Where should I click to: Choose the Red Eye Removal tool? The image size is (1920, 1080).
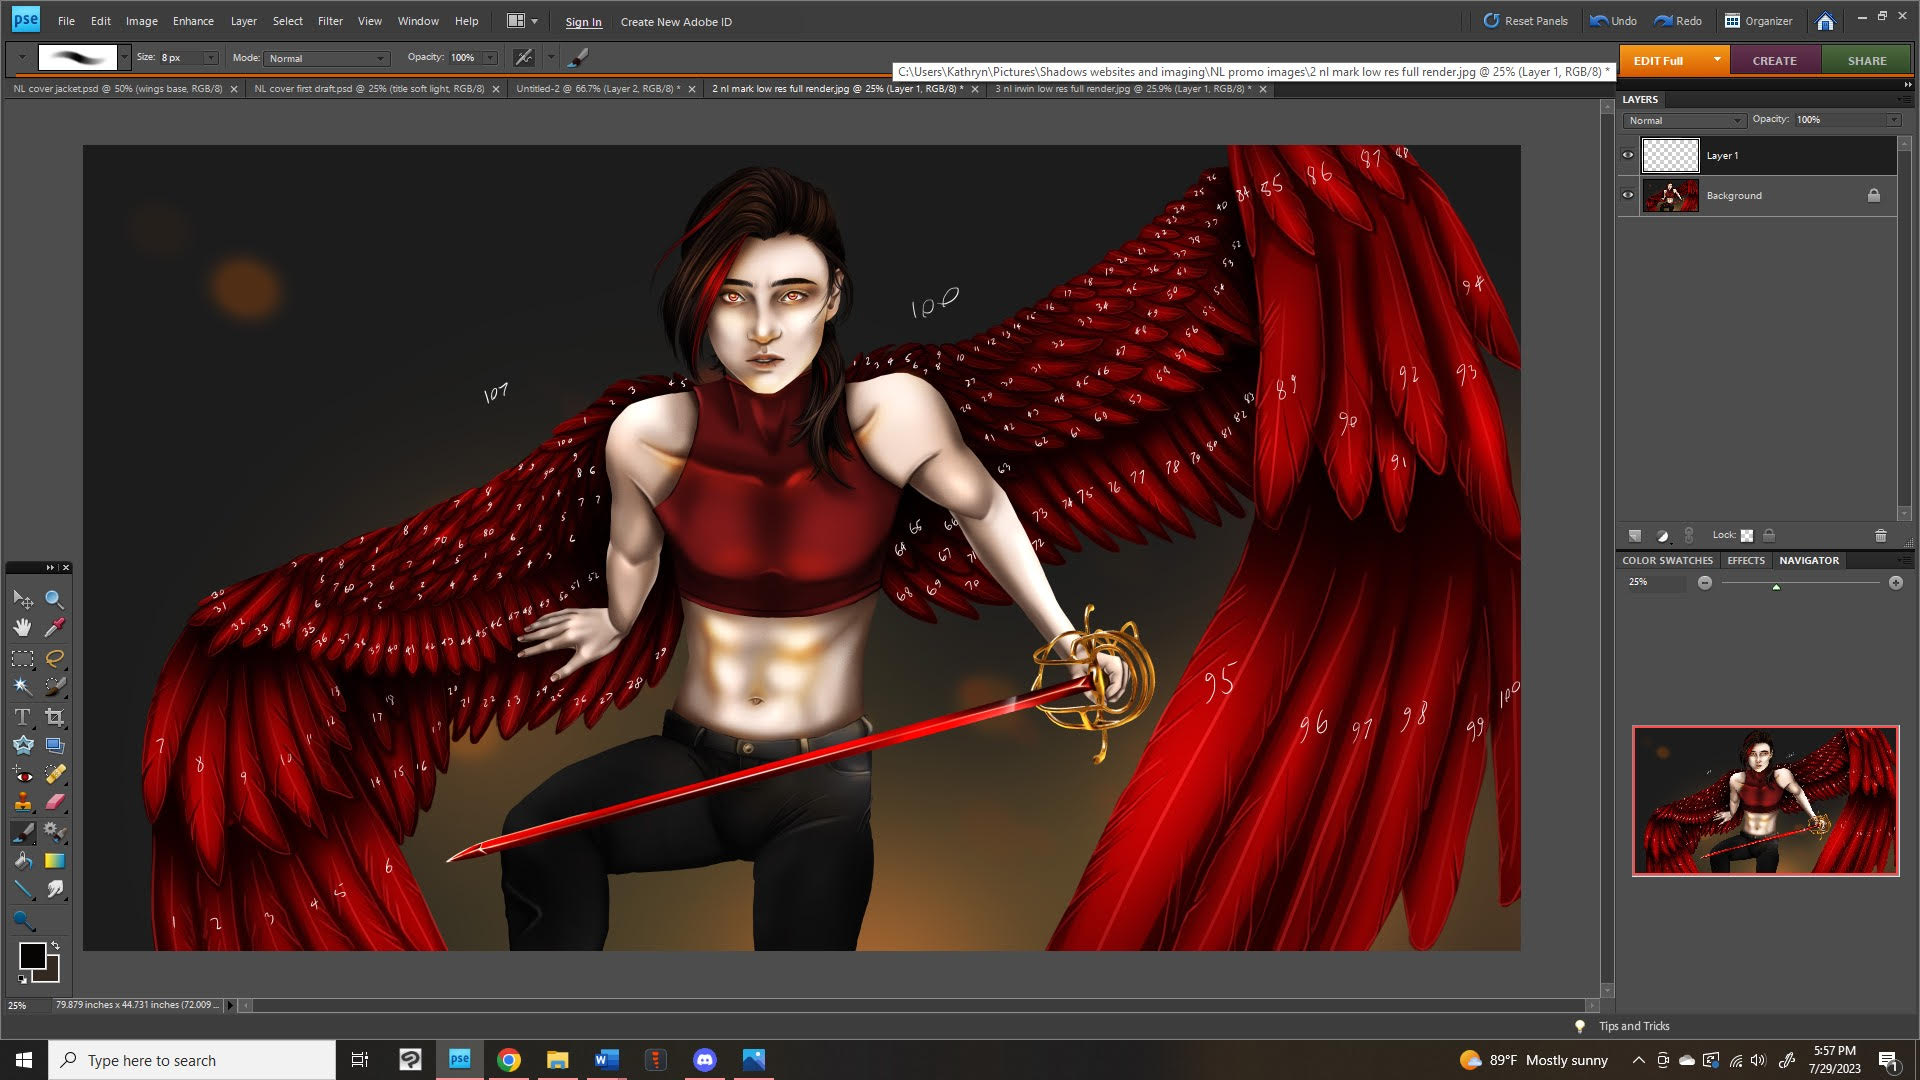coord(22,774)
